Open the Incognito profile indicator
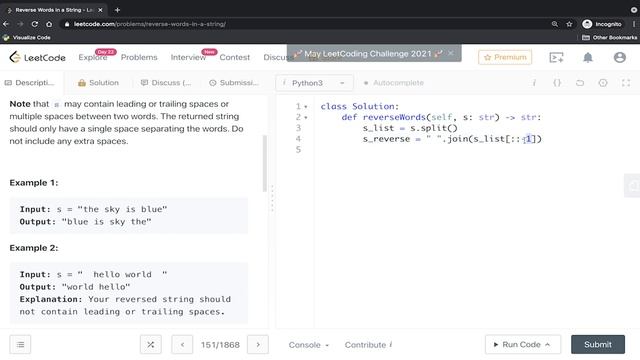 pos(602,24)
